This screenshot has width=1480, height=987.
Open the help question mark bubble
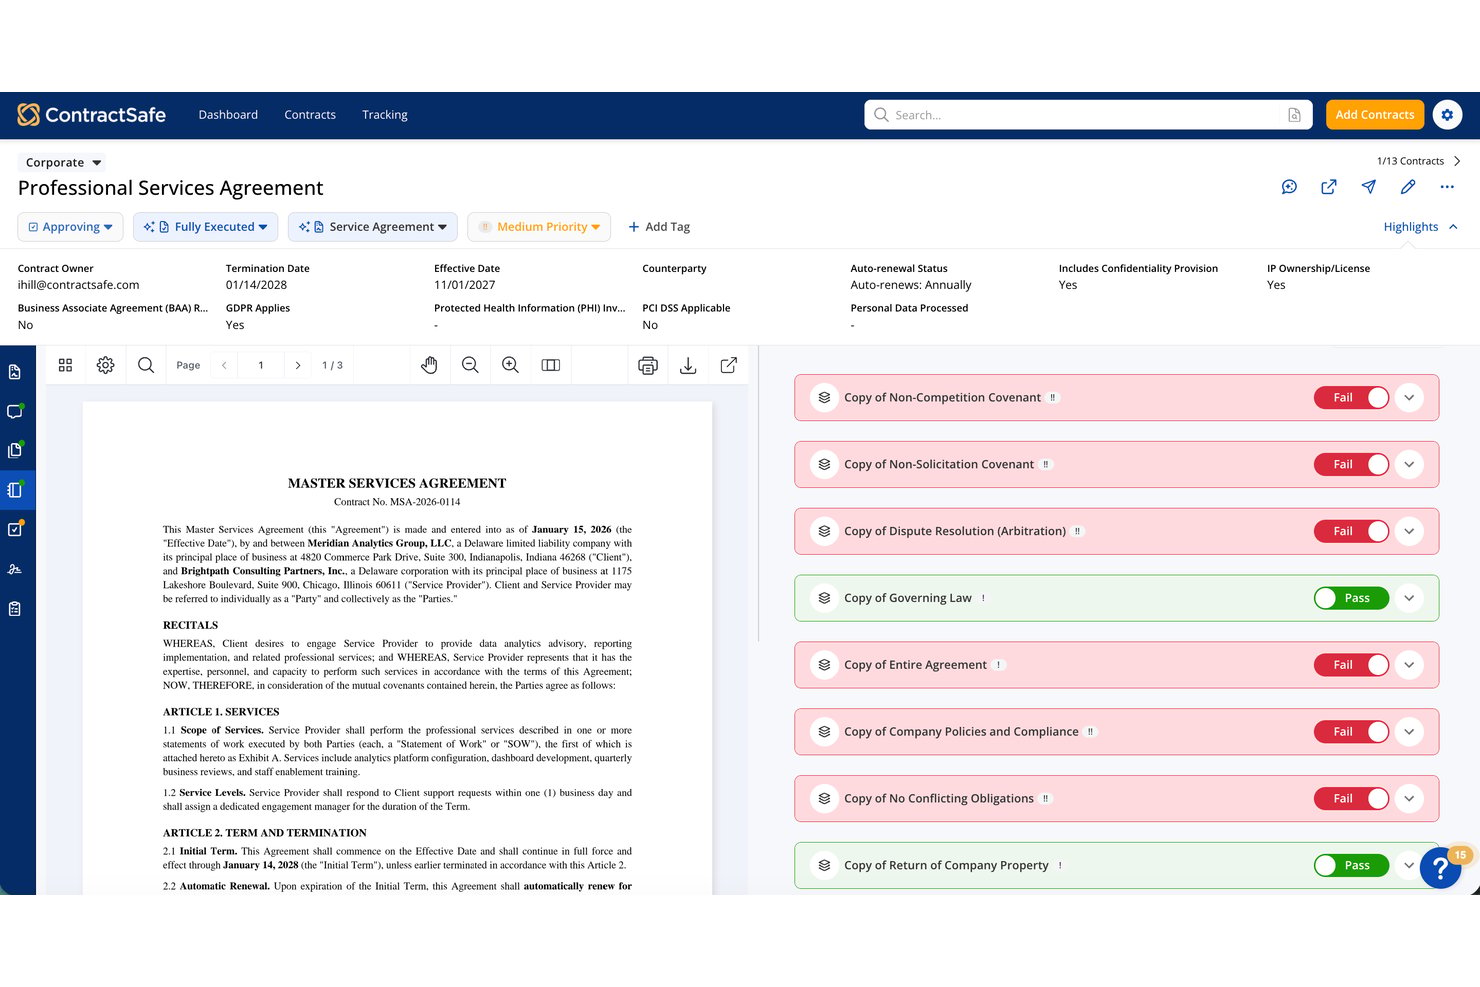point(1441,868)
